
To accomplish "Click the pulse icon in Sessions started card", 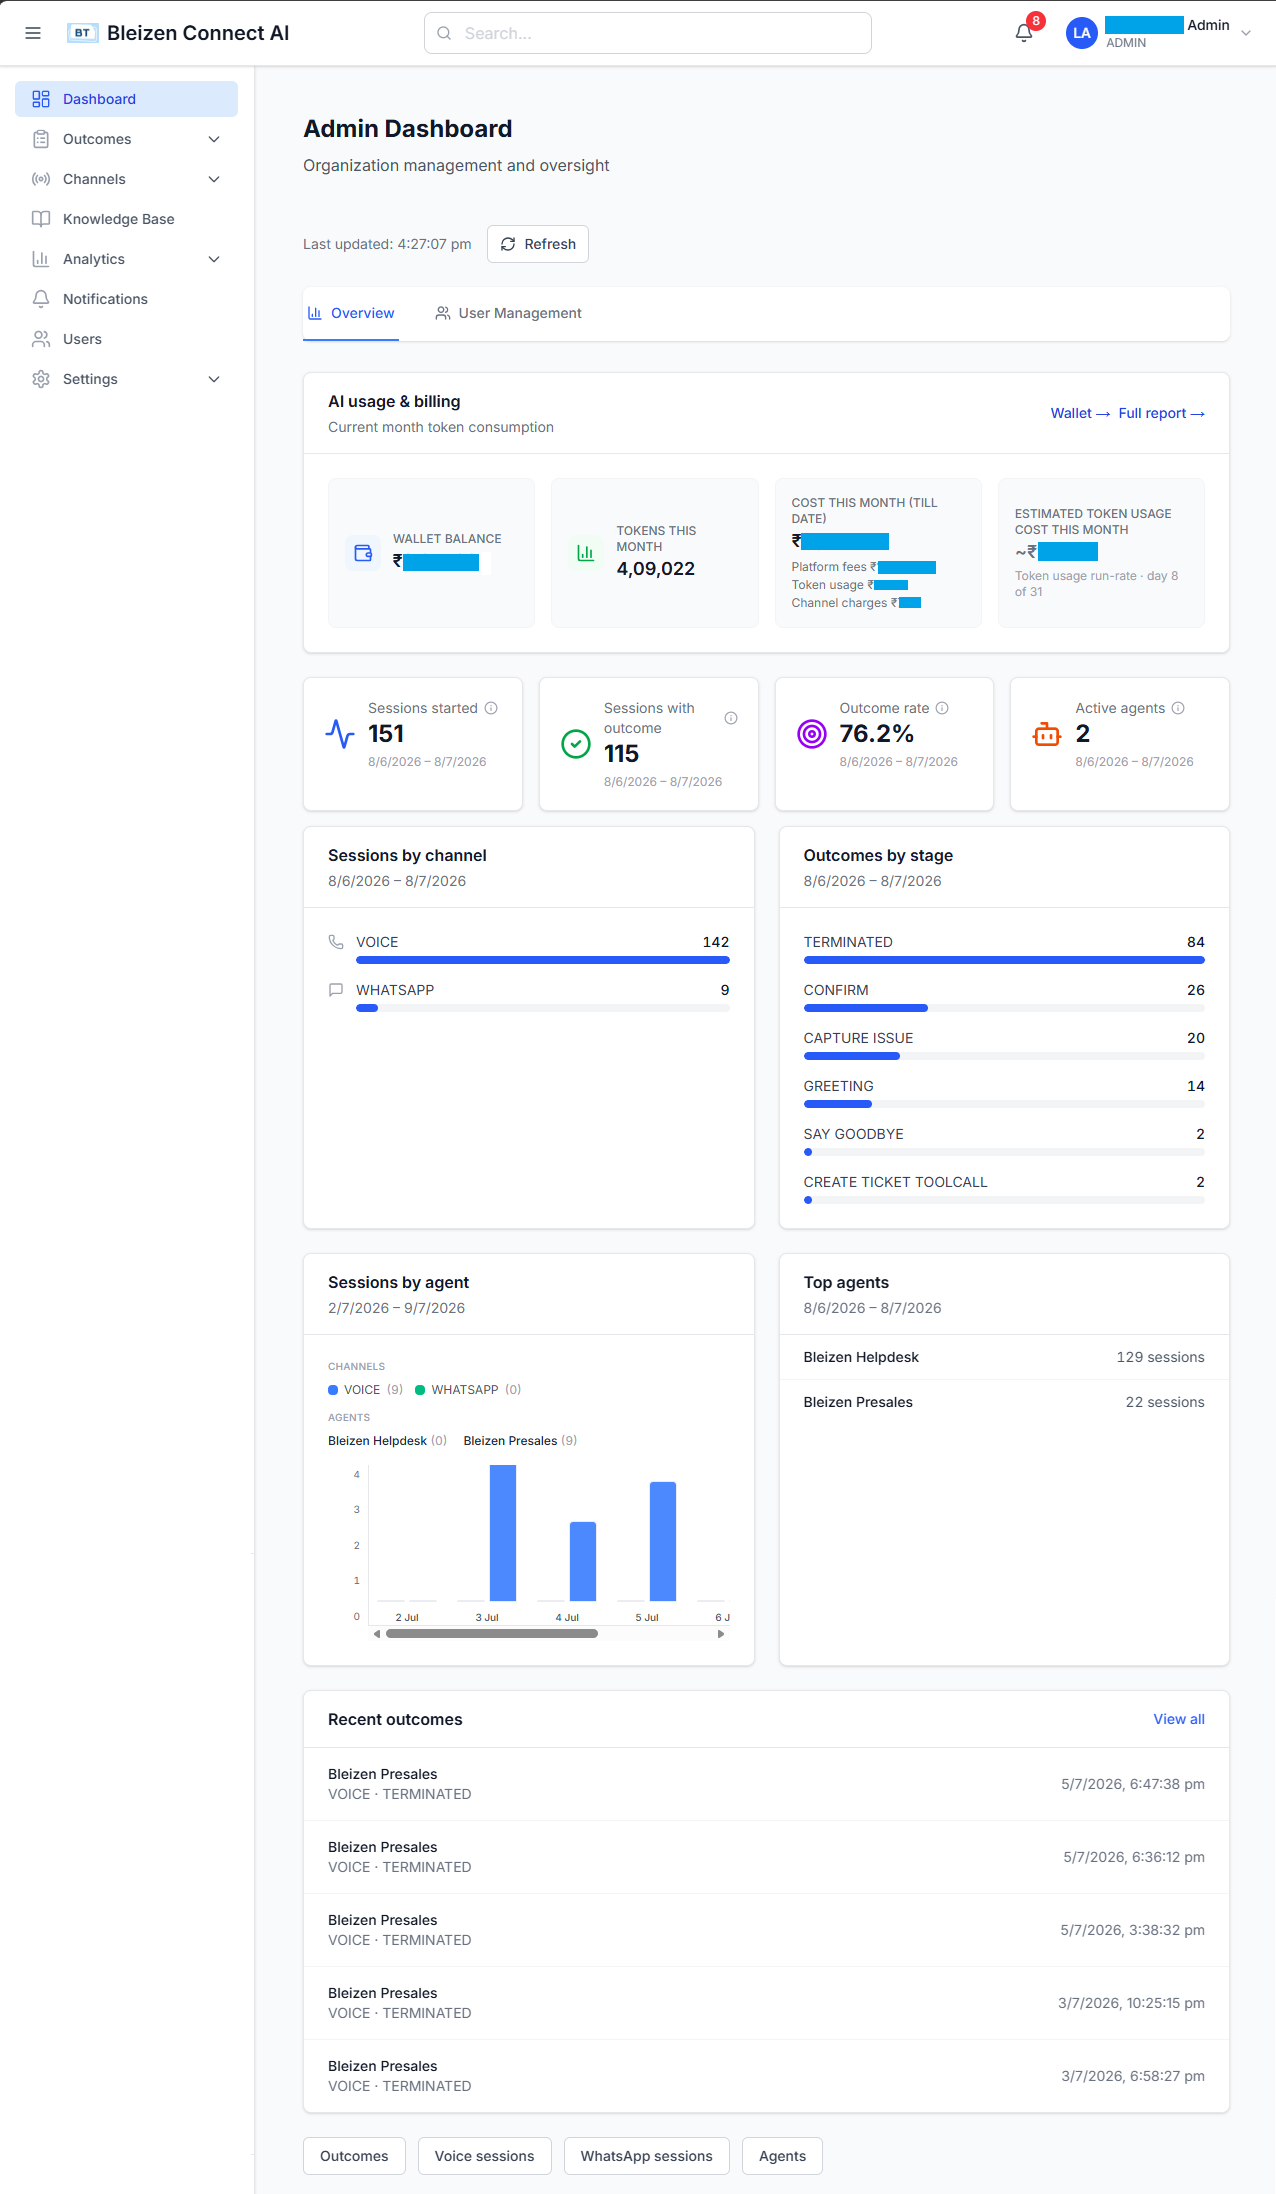I will pyautogui.click(x=340, y=734).
